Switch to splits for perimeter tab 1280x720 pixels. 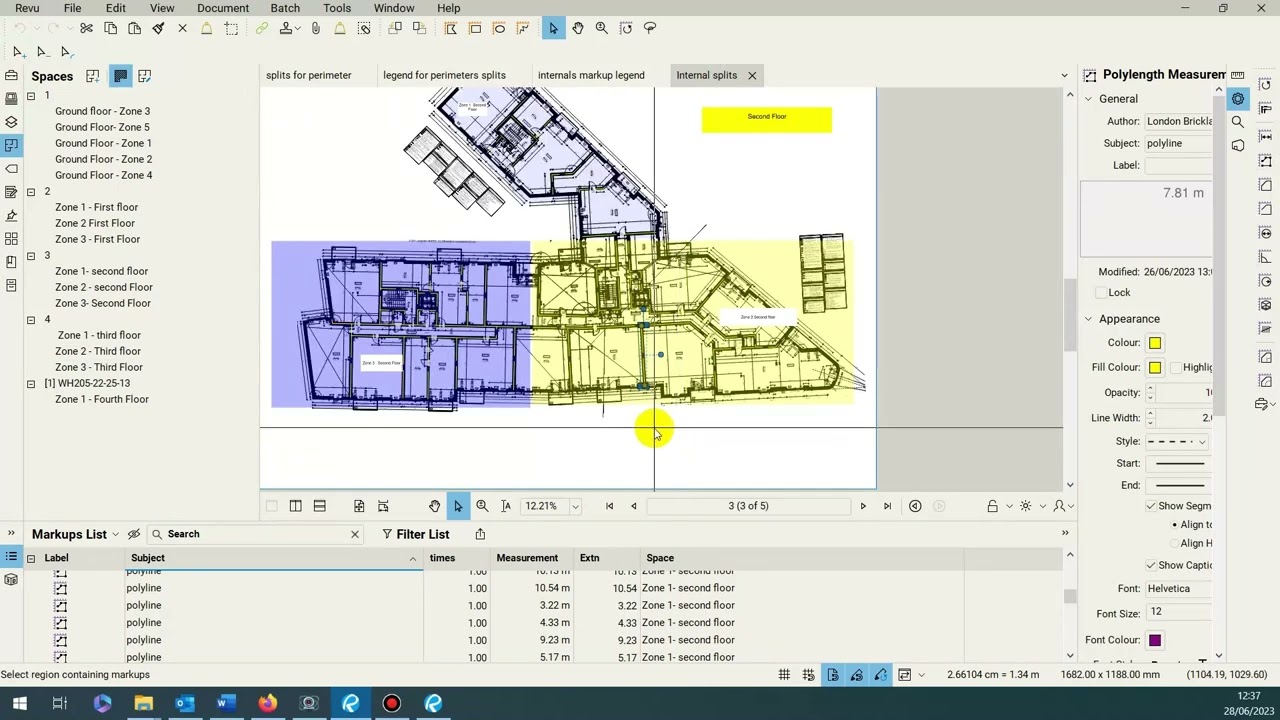(x=309, y=75)
